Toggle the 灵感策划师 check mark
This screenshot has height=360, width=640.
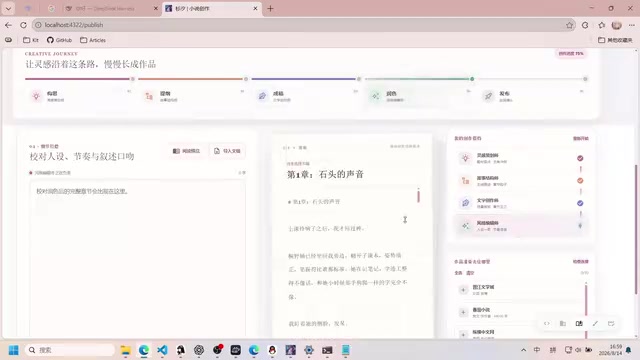tap(580, 158)
